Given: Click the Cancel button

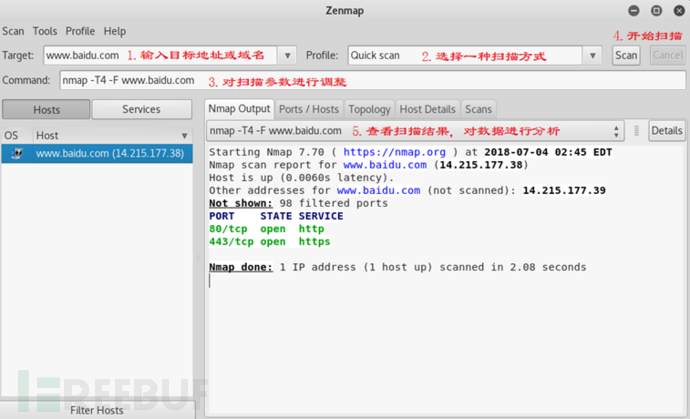Looking at the screenshot, I should click(668, 55).
